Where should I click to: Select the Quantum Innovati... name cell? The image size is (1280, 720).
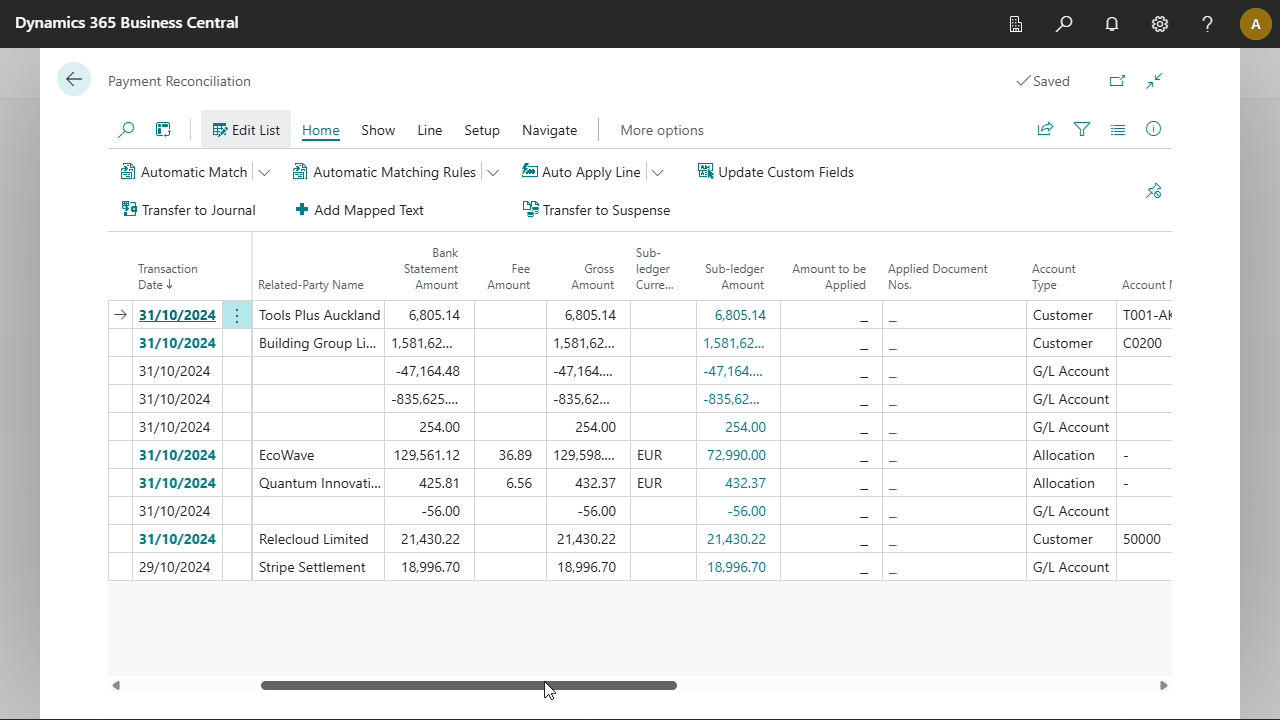pos(318,483)
